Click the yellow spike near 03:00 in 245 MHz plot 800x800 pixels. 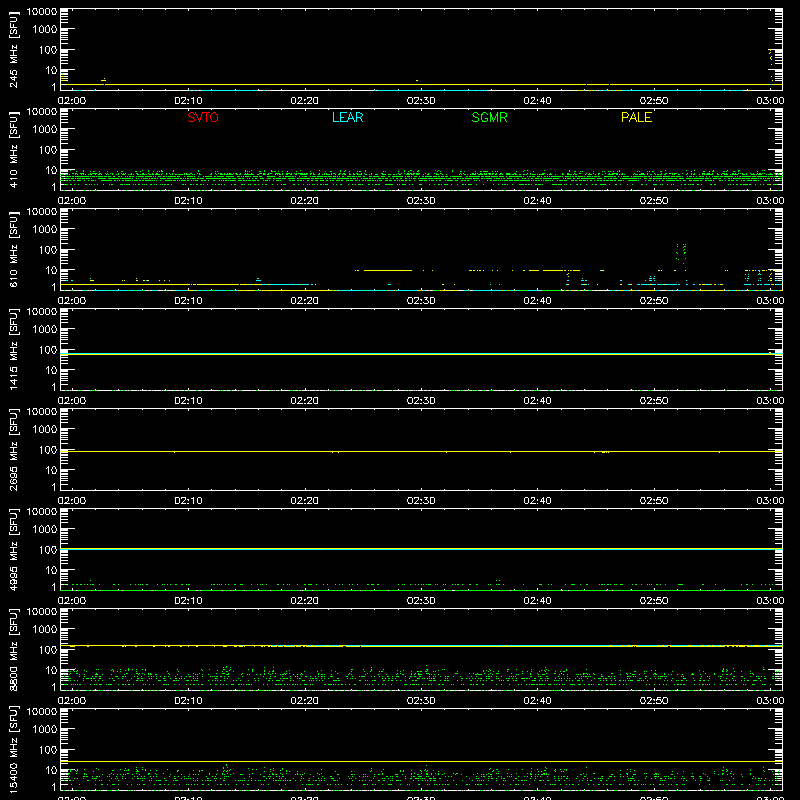click(771, 64)
